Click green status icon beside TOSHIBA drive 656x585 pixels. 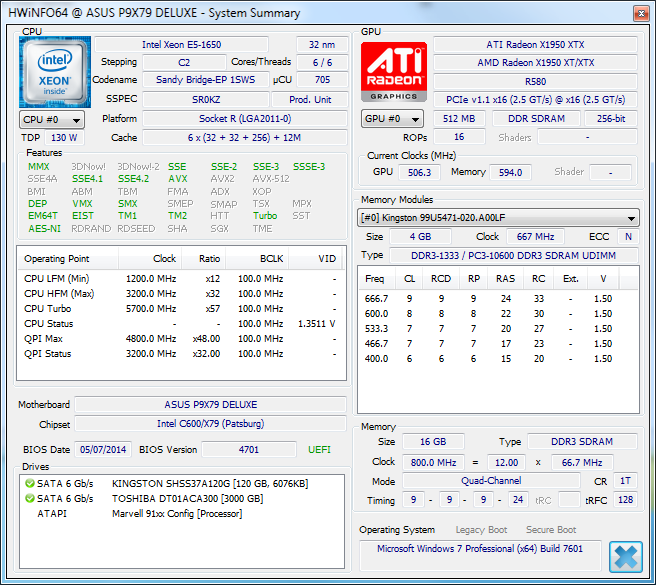29,498
